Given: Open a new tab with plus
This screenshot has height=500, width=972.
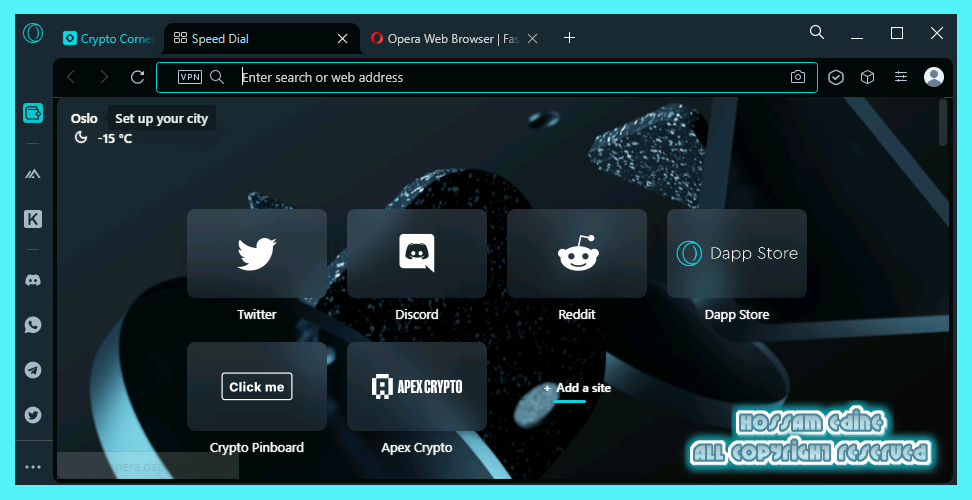Looking at the screenshot, I should 569,38.
